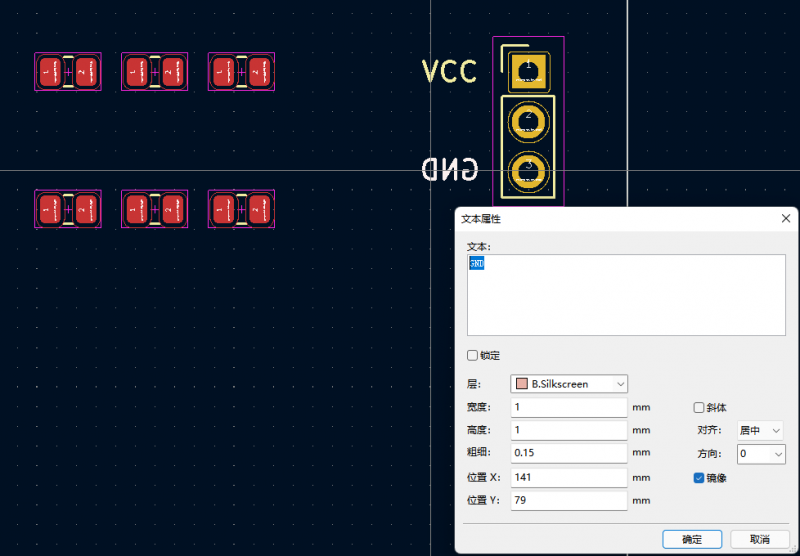This screenshot has width=800, height=556.
Task: Click round pad 3 of the pin header
Action: [x=529, y=171]
